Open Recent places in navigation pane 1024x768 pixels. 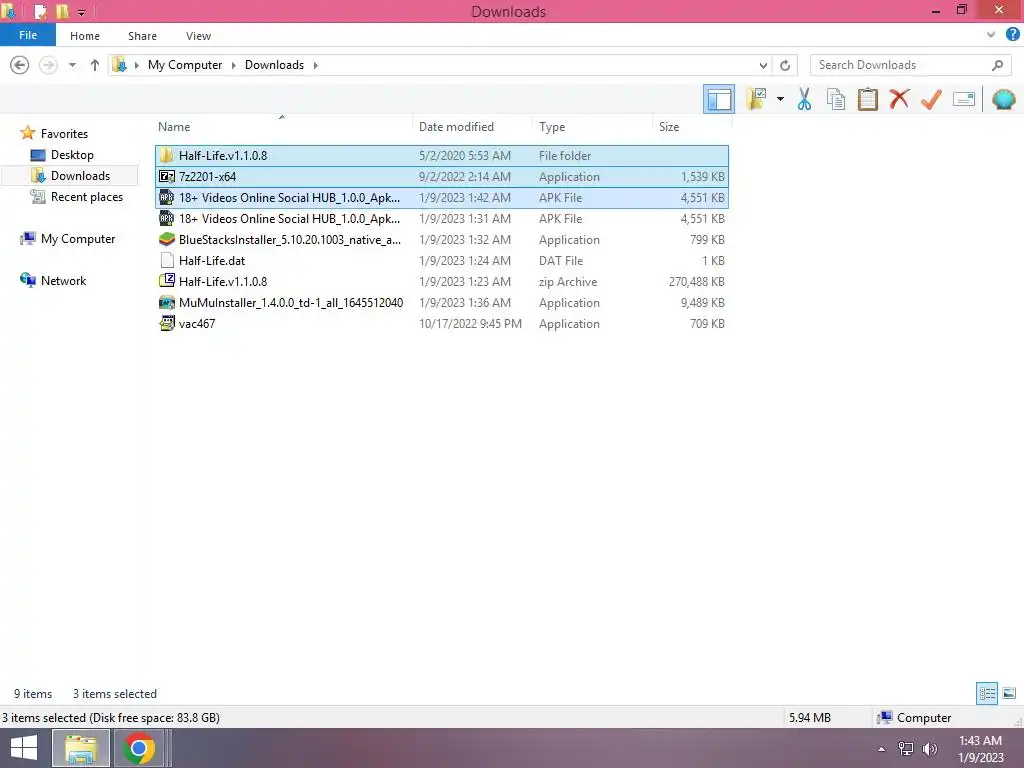87,197
